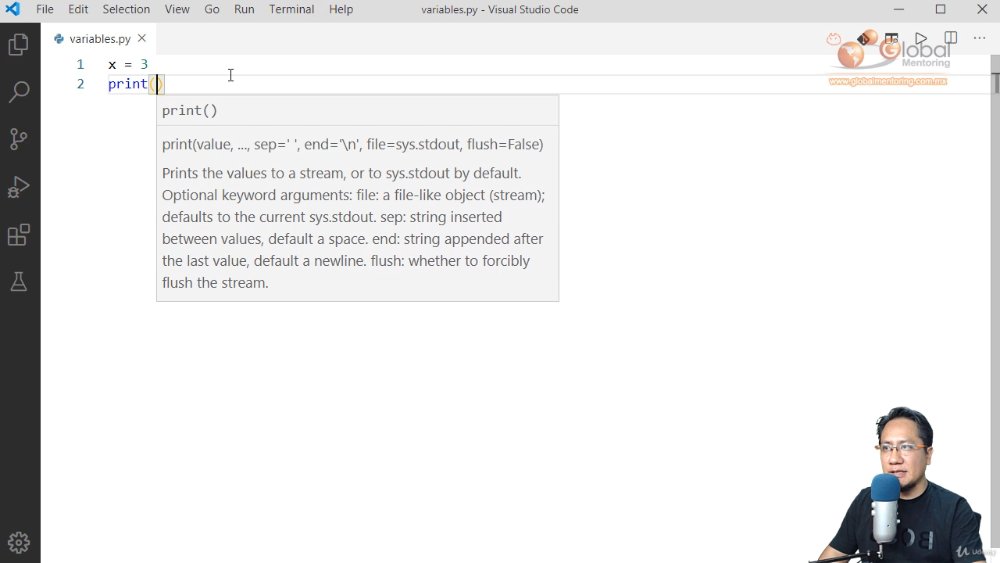The height and width of the screenshot is (563, 1000).
Task: Split the editor to the right
Action: point(950,38)
